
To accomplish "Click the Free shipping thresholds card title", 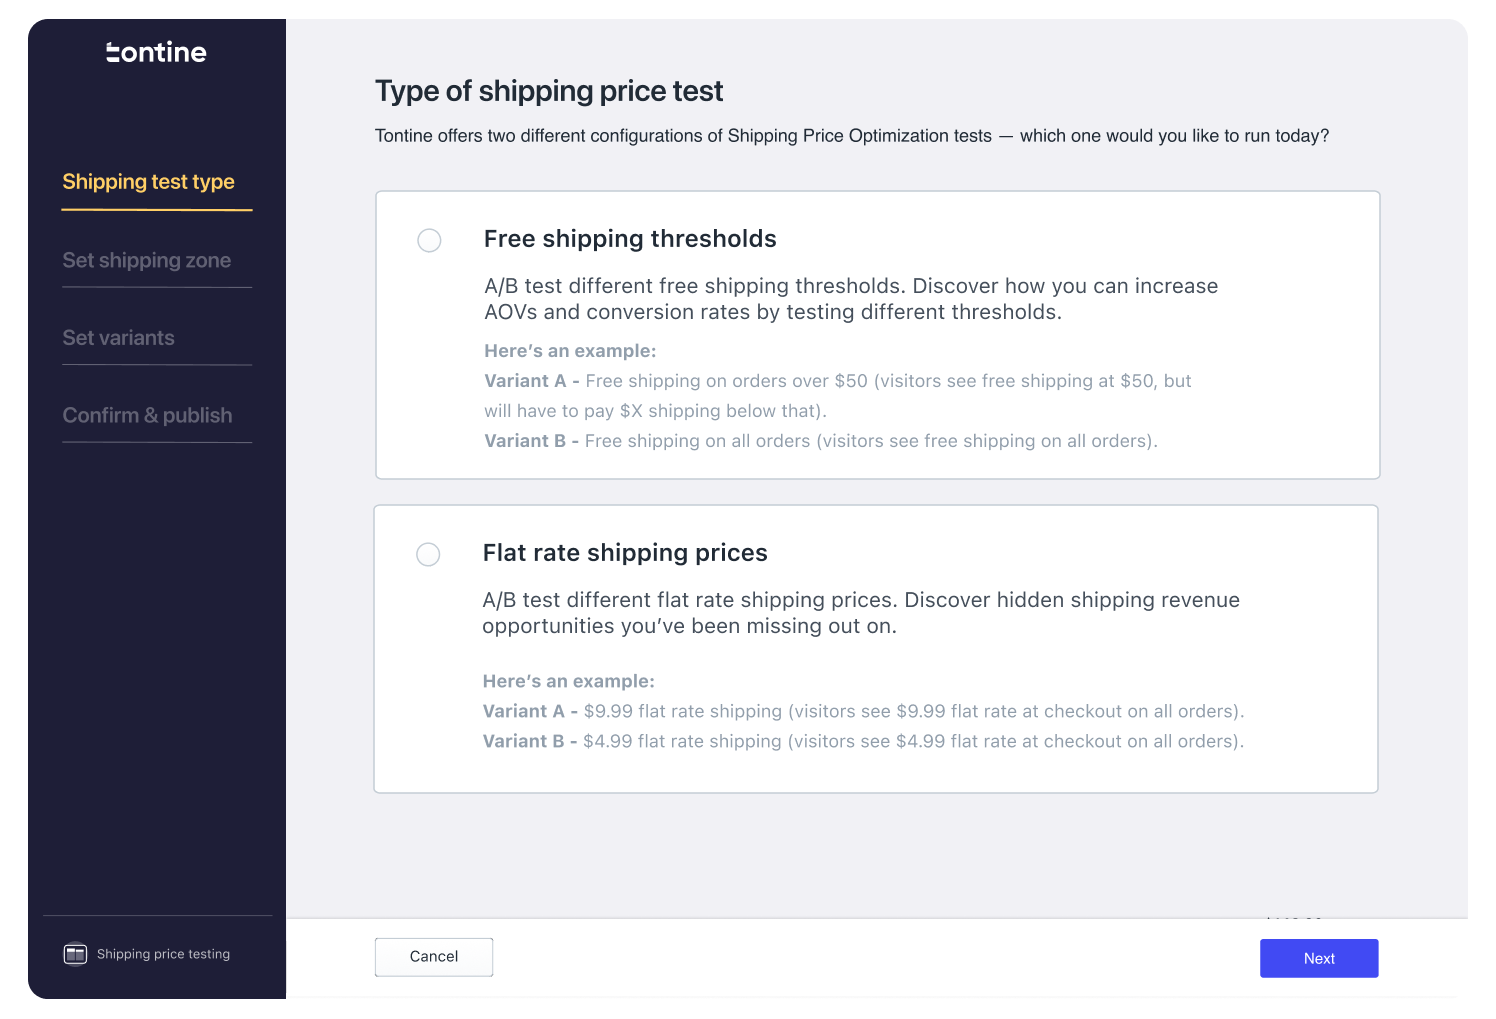I will pyautogui.click(x=630, y=239).
